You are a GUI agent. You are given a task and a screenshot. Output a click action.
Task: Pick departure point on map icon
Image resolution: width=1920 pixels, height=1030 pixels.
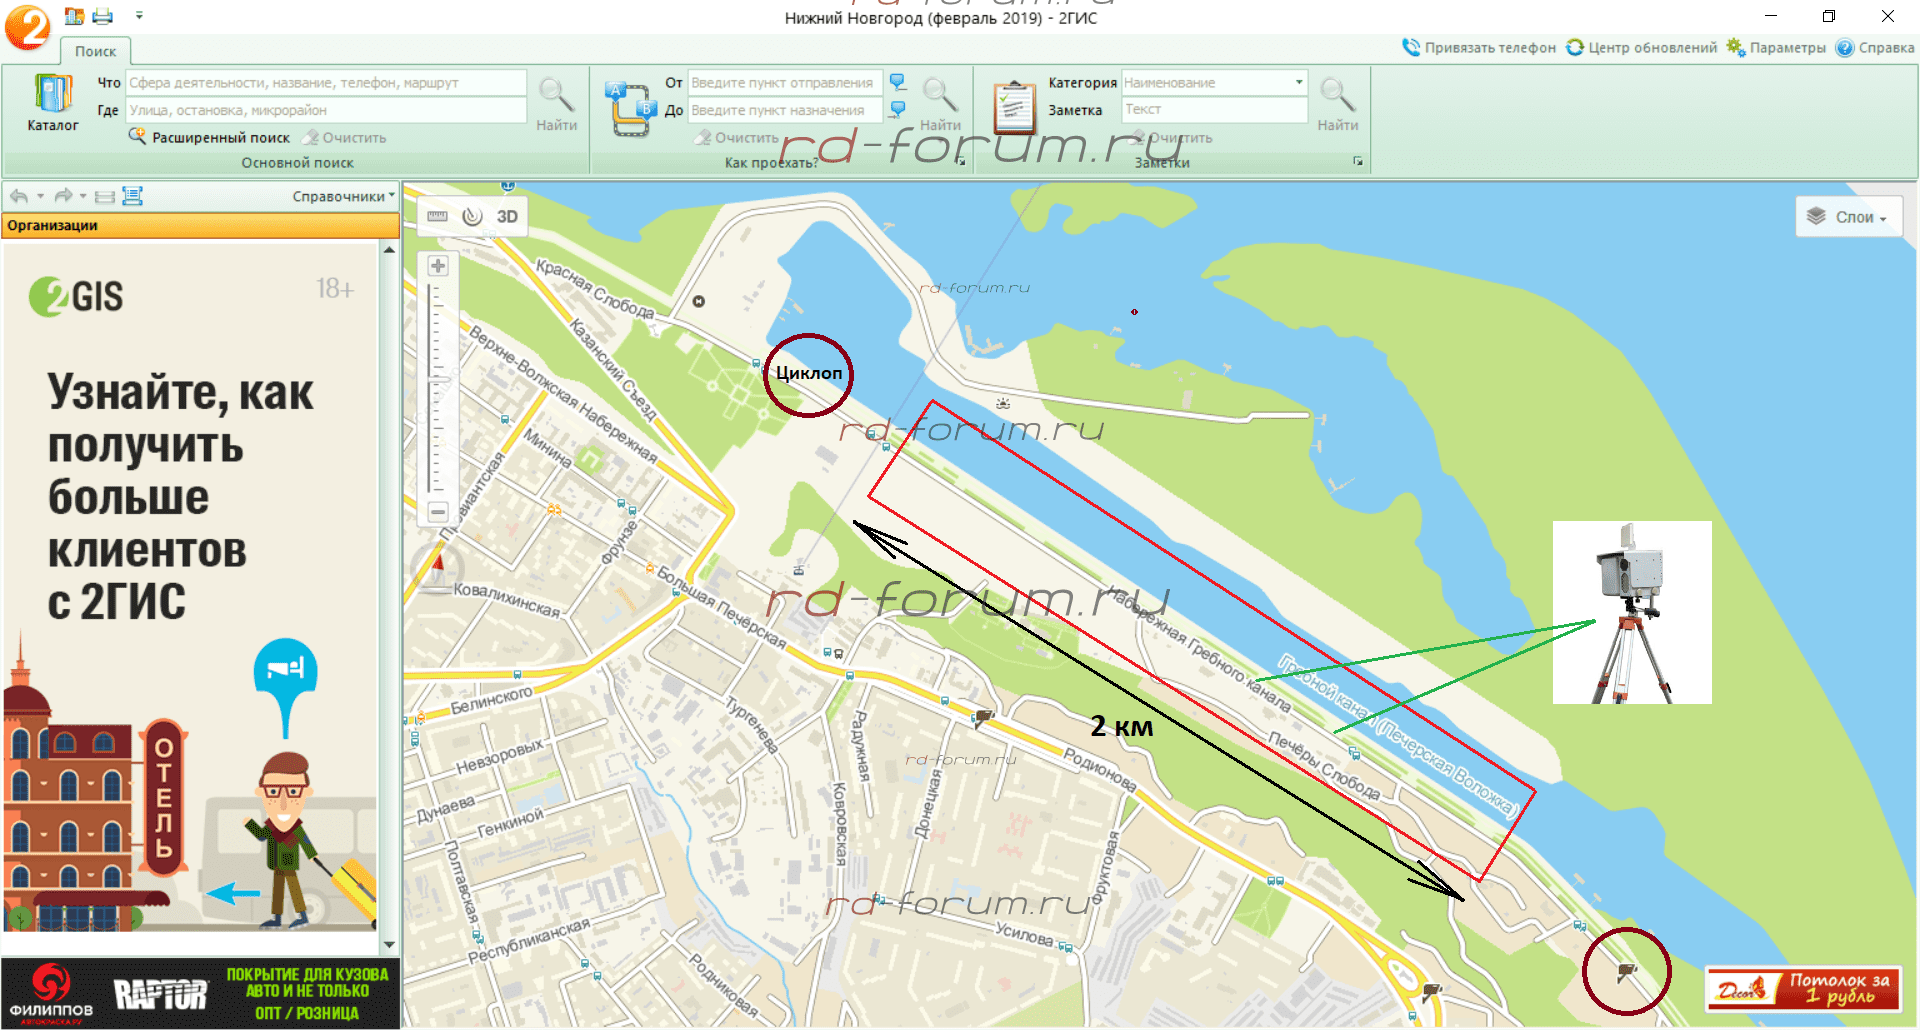coord(898,82)
